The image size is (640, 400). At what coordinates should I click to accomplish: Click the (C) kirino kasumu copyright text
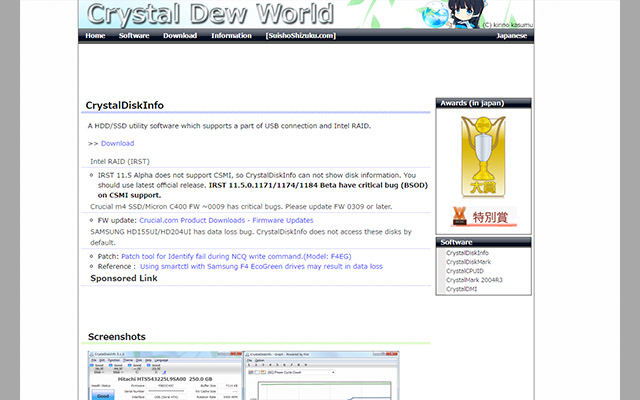[x=507, y=25]
